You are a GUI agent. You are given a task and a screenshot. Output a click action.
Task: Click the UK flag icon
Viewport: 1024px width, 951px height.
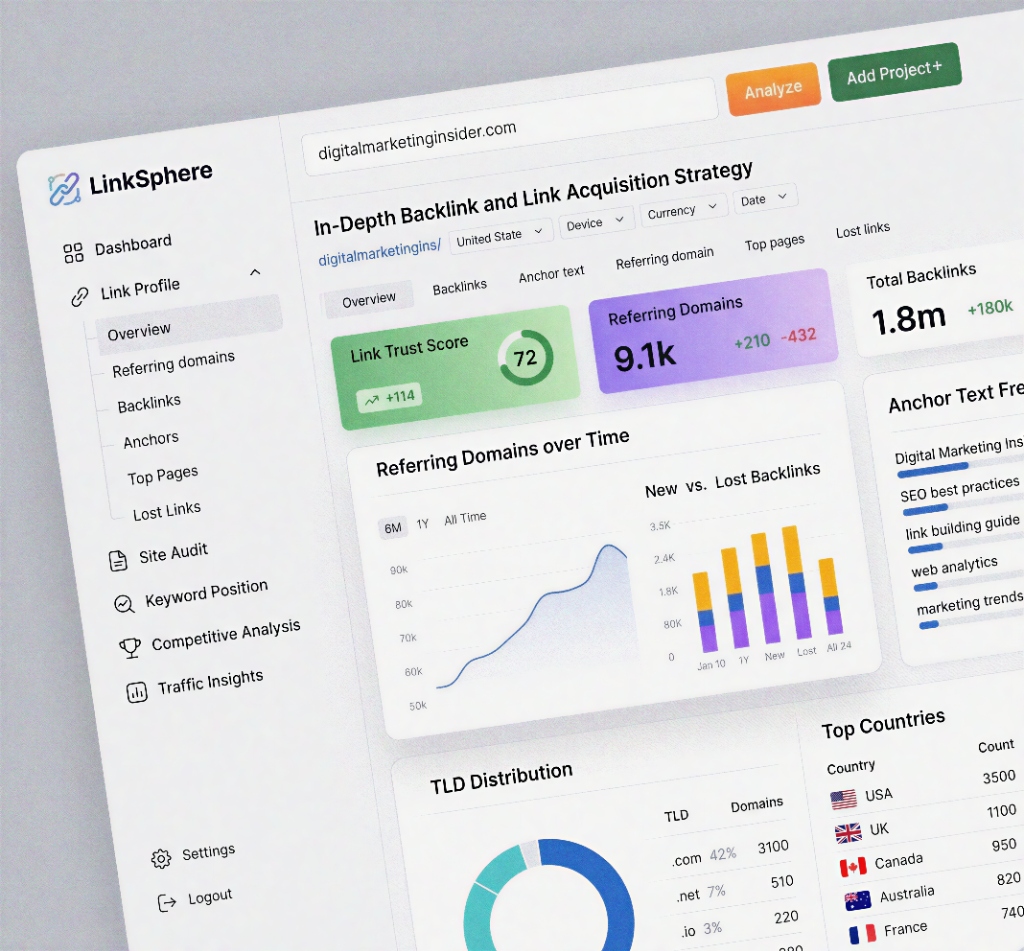848,833
